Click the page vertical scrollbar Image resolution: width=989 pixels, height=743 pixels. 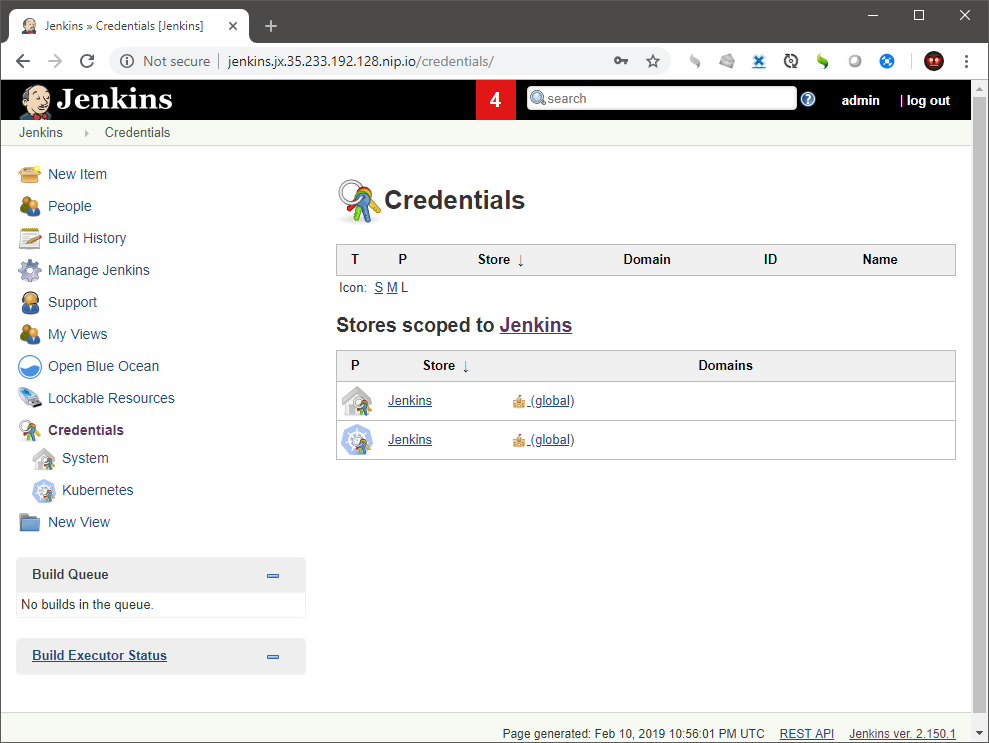point(980,404)
